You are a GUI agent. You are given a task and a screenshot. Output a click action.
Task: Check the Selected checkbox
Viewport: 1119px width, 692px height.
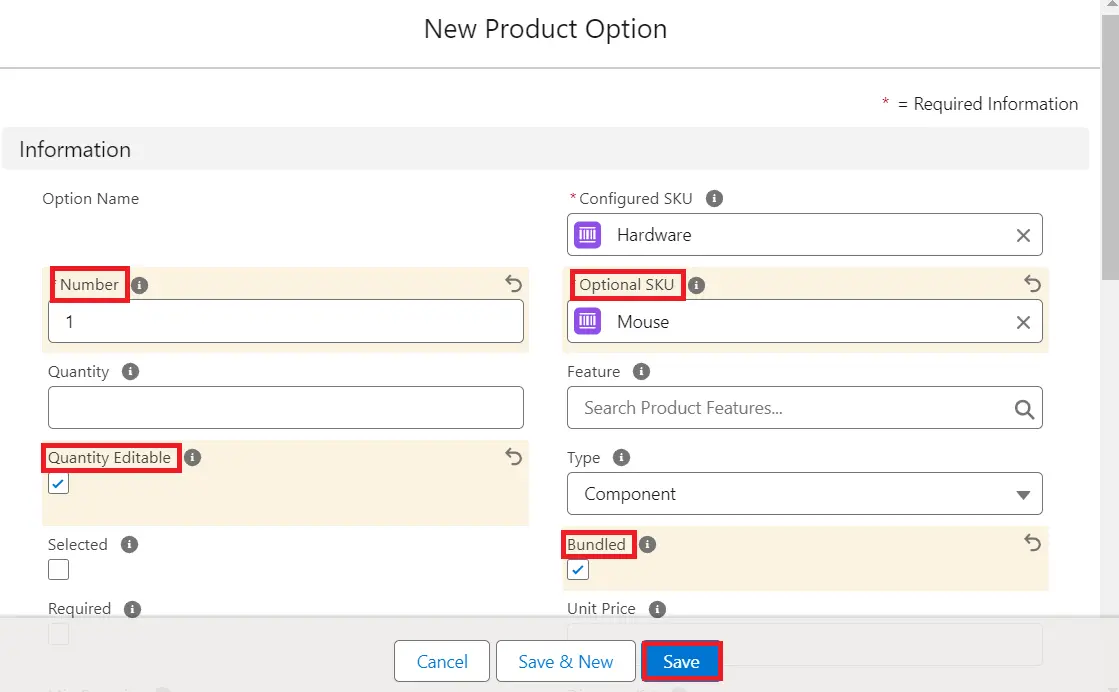[59, 570]
